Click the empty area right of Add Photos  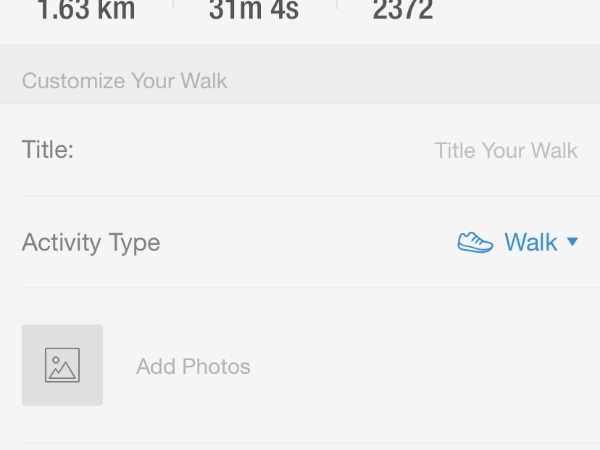(x=421, y=365)
